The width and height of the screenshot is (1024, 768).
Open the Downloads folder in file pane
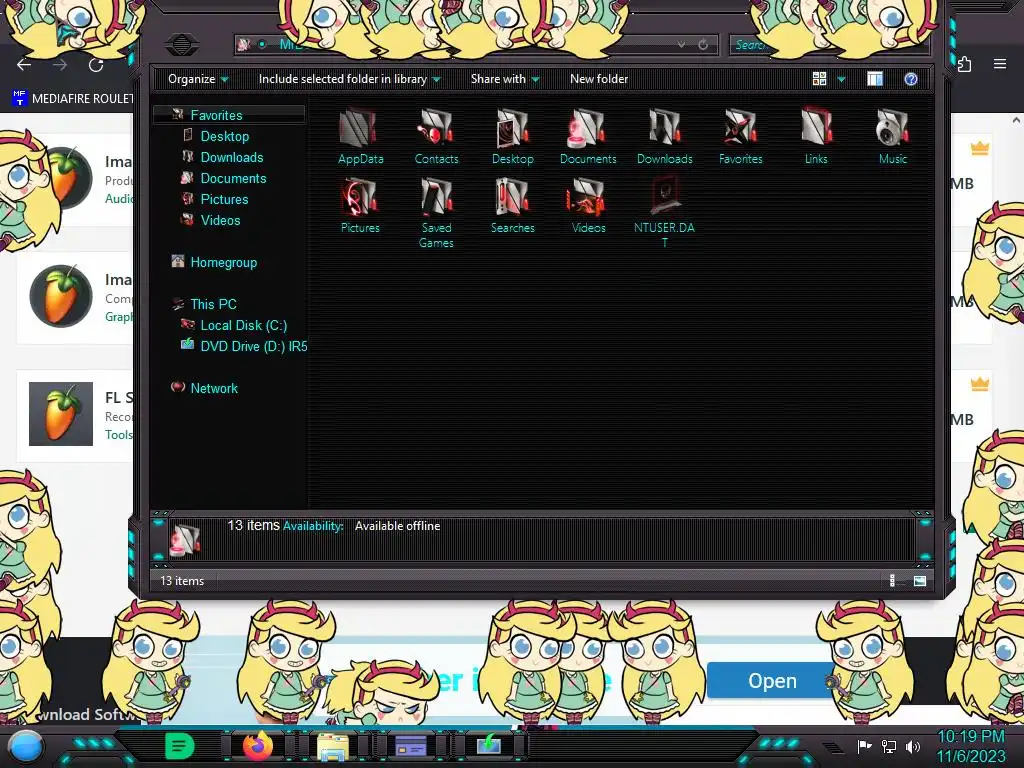(x=664, y=136)
